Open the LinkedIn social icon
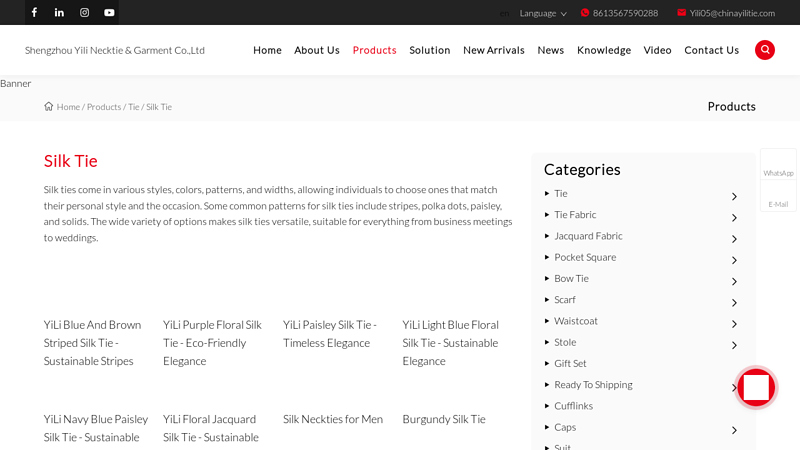800x450 pixels. 59,13
